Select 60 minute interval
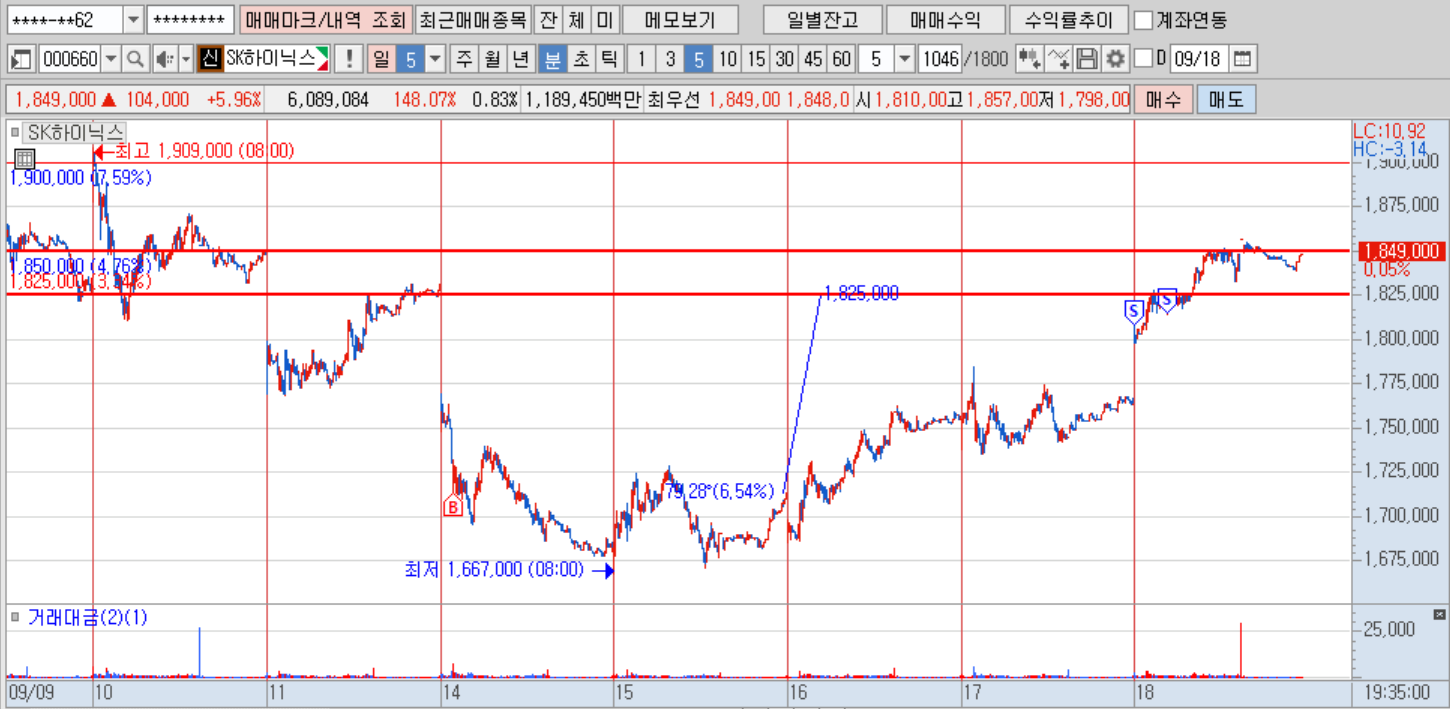The image size is (1450, 709). click(842, 59)
